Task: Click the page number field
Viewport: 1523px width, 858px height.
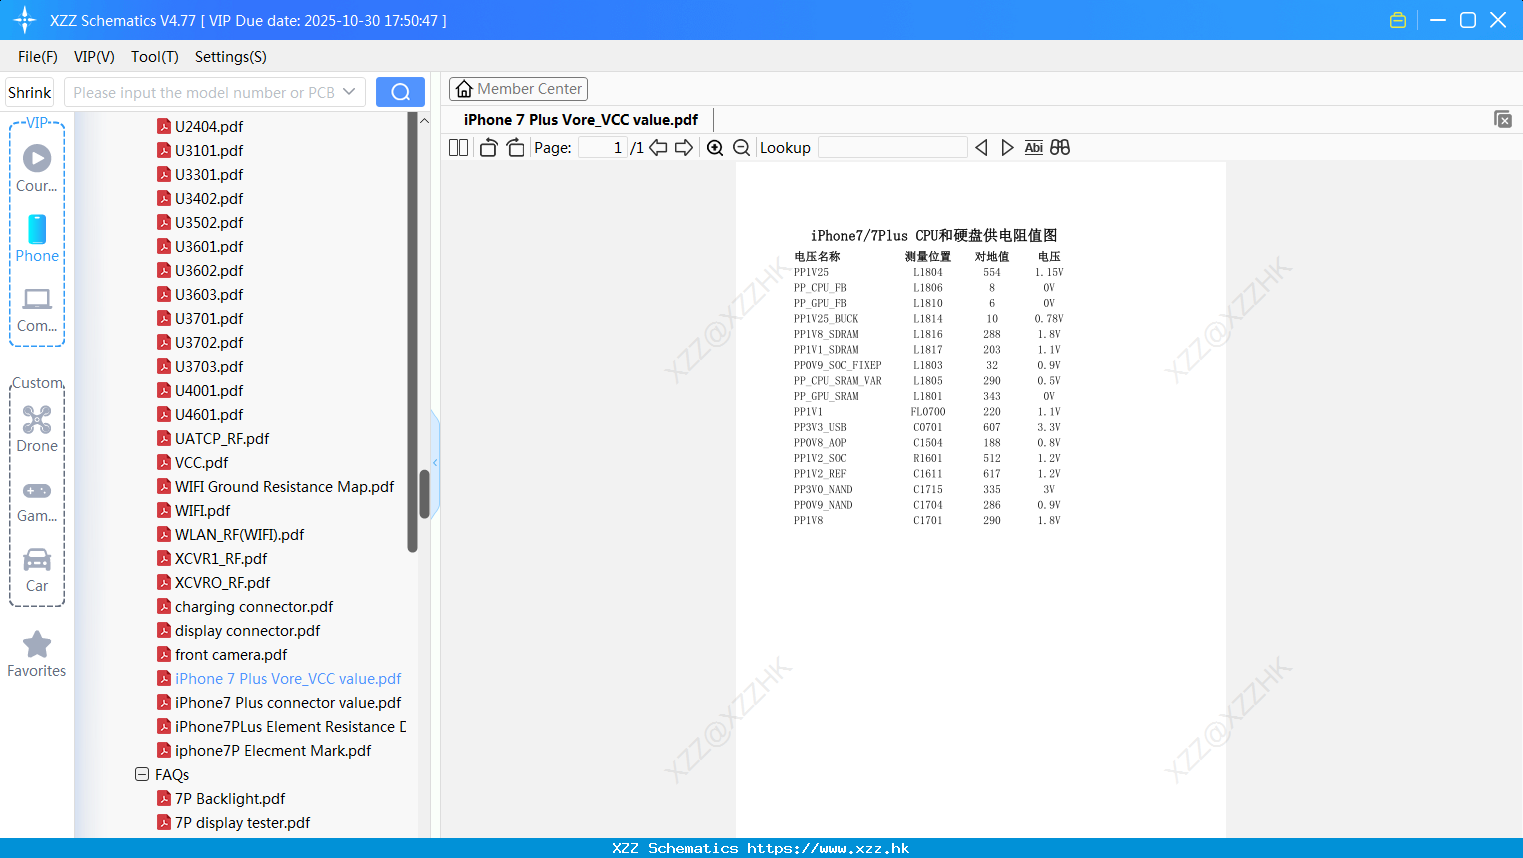Action: click(603, 147)
